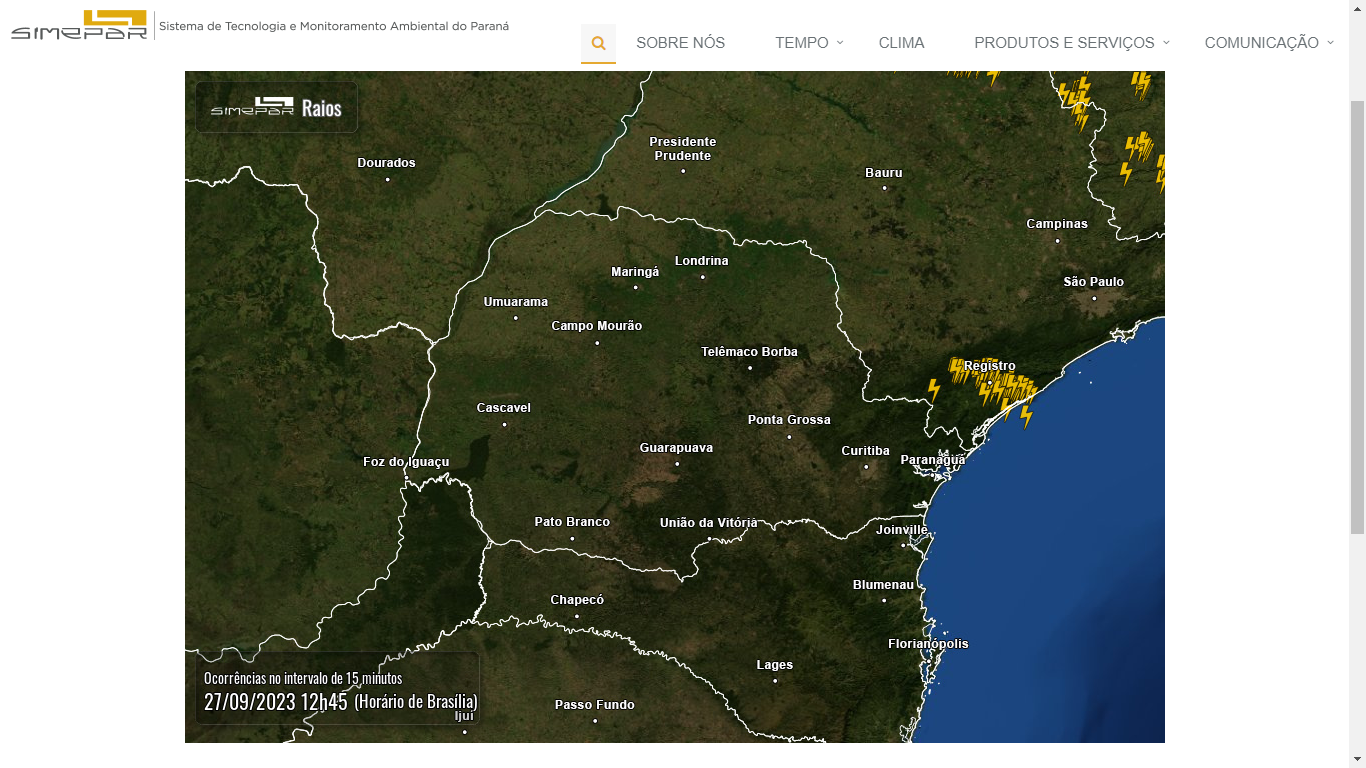Click the Presidente Prudente label
Screen dimensions: 1366x768
coord(683,149)
